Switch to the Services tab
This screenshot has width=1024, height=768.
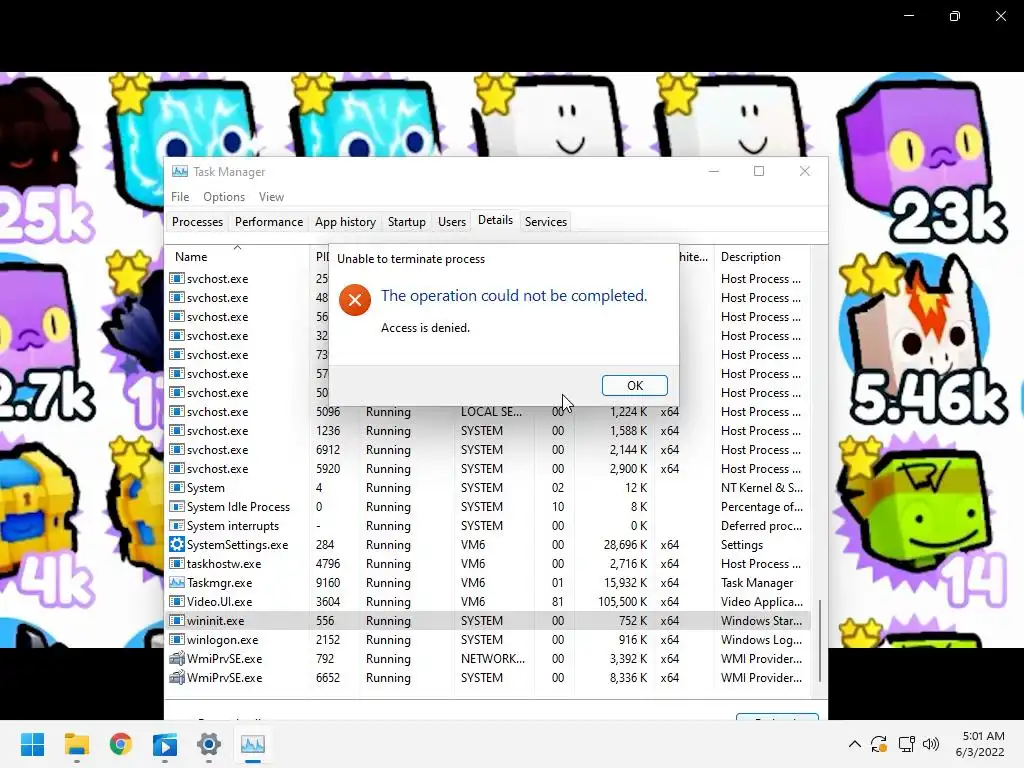click(x=545, y=222)
